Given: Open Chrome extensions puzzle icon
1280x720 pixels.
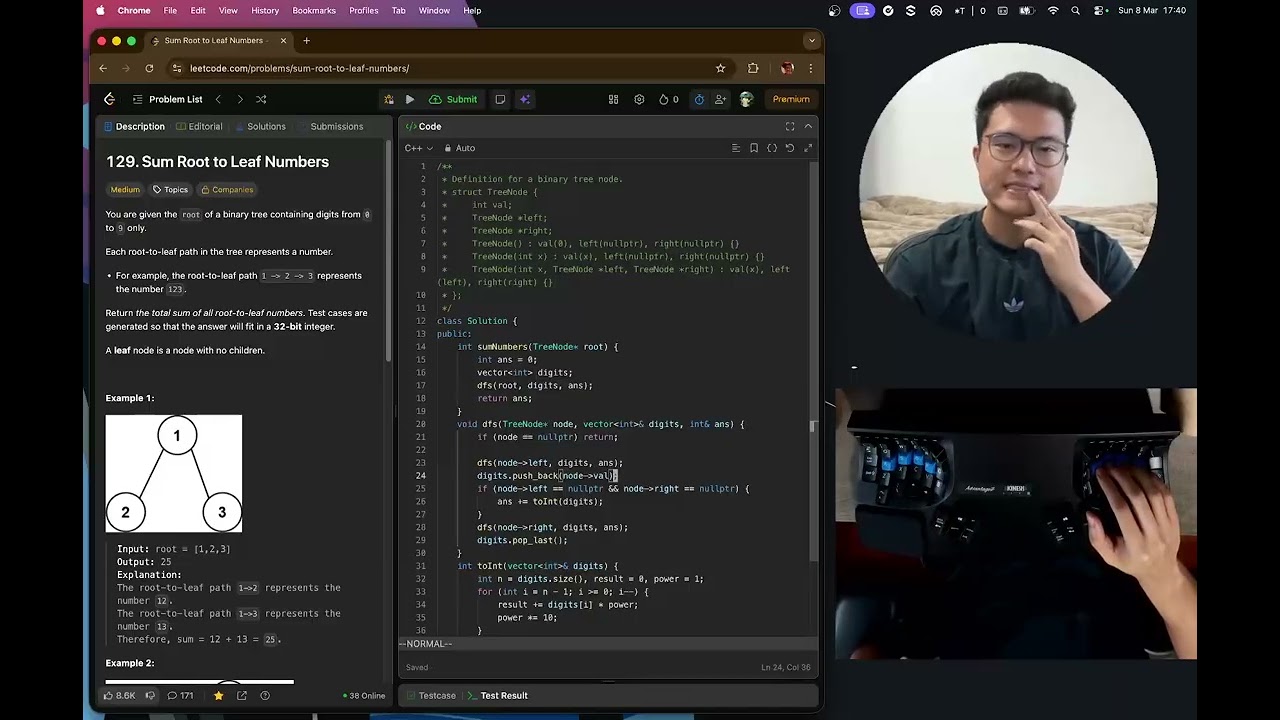Looking at the screenshot, I should click(753, 68).
